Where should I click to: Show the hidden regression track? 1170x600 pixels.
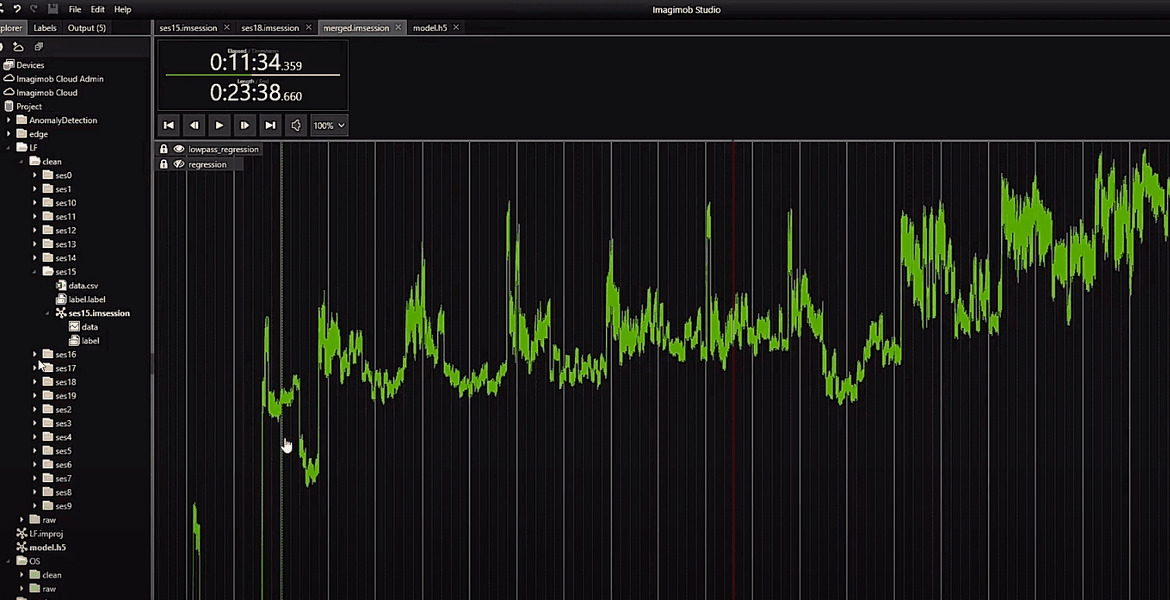tap(179, 164)
